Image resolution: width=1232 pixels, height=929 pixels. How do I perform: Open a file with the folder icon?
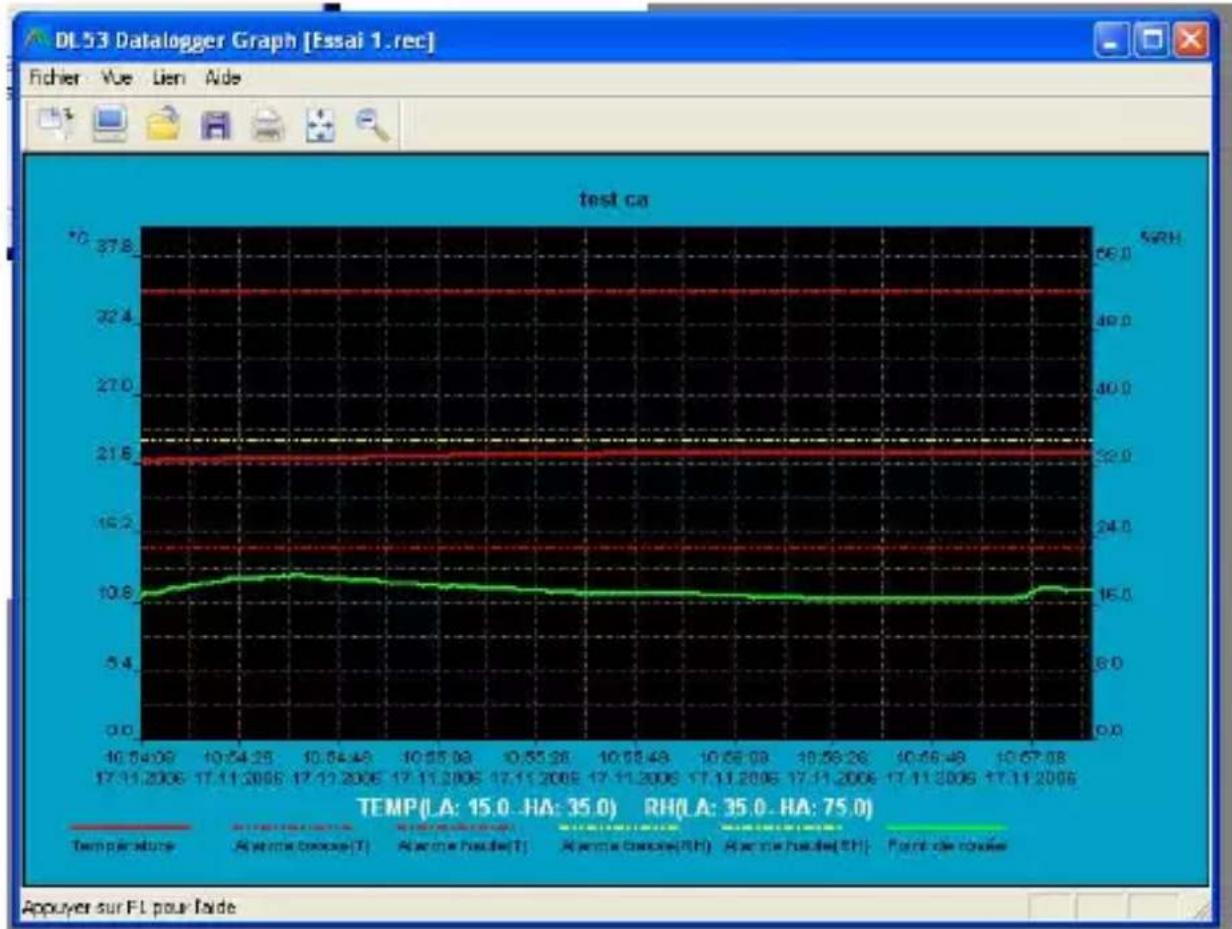click(161, 123)
